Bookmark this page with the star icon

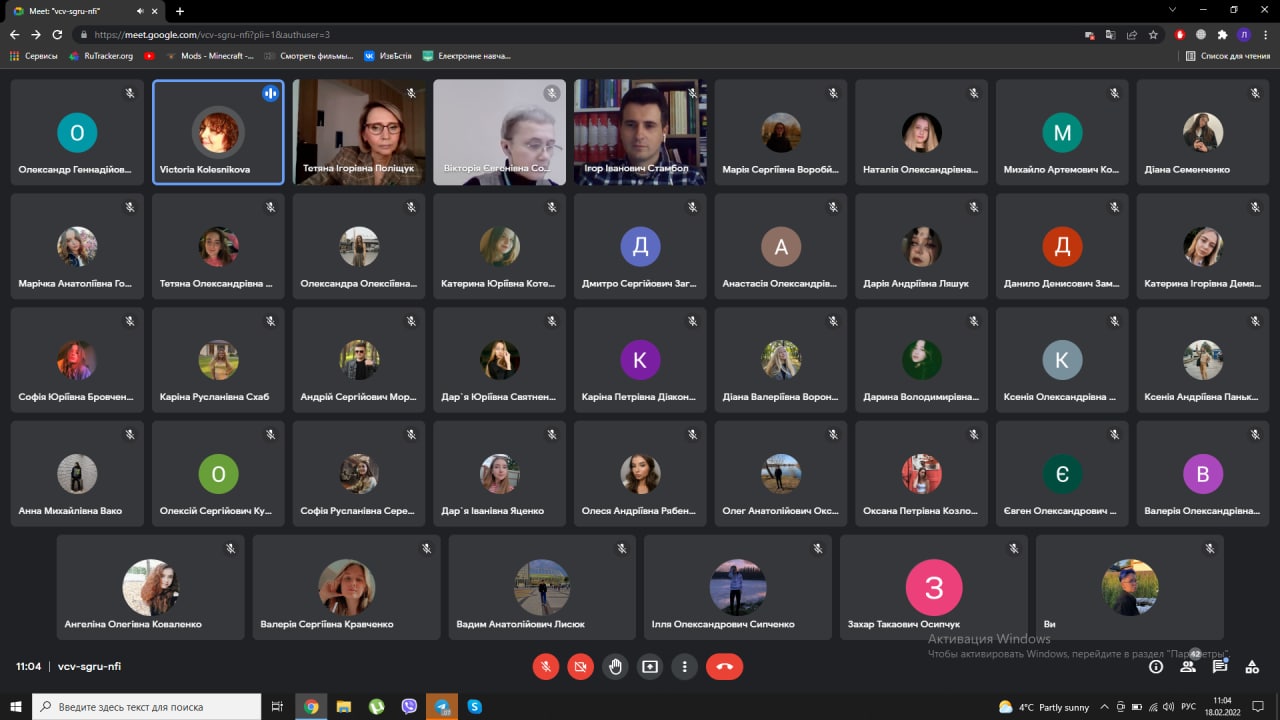pos(1153,34)
